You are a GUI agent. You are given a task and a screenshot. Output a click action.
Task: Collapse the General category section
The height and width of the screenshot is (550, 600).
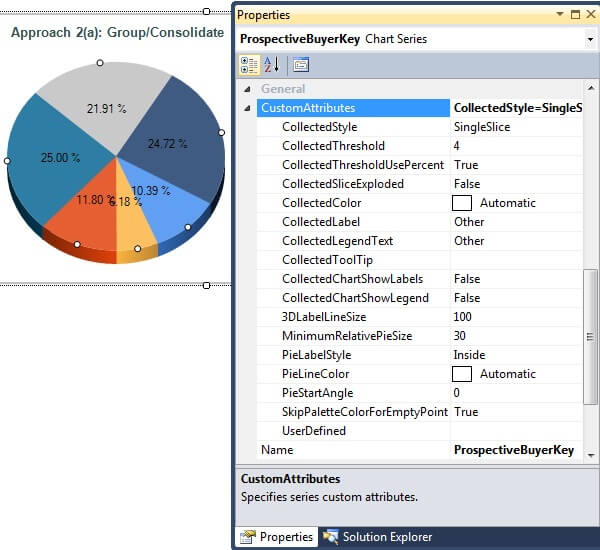click(x=247, y=89)
